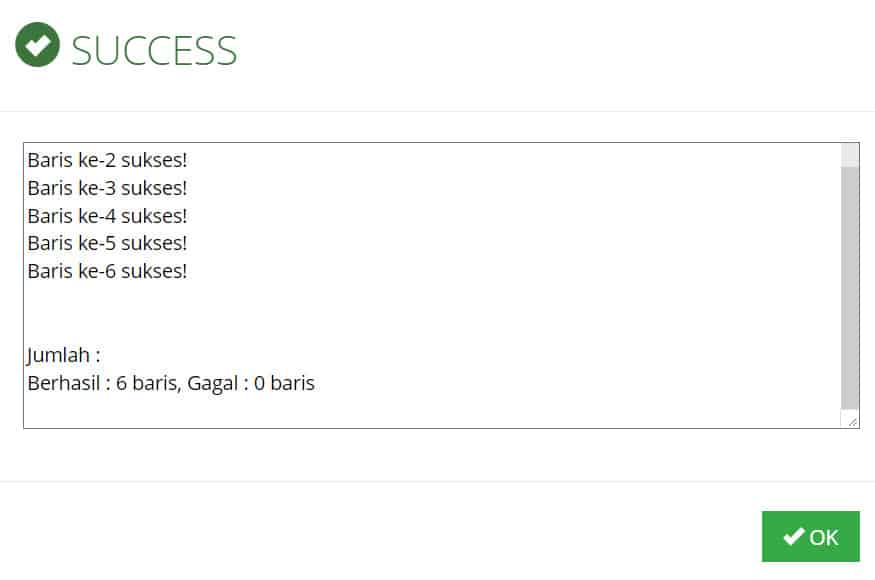Click the checkmark icon inside the OK button
875x580 pixels.
[x=794, y=536]
